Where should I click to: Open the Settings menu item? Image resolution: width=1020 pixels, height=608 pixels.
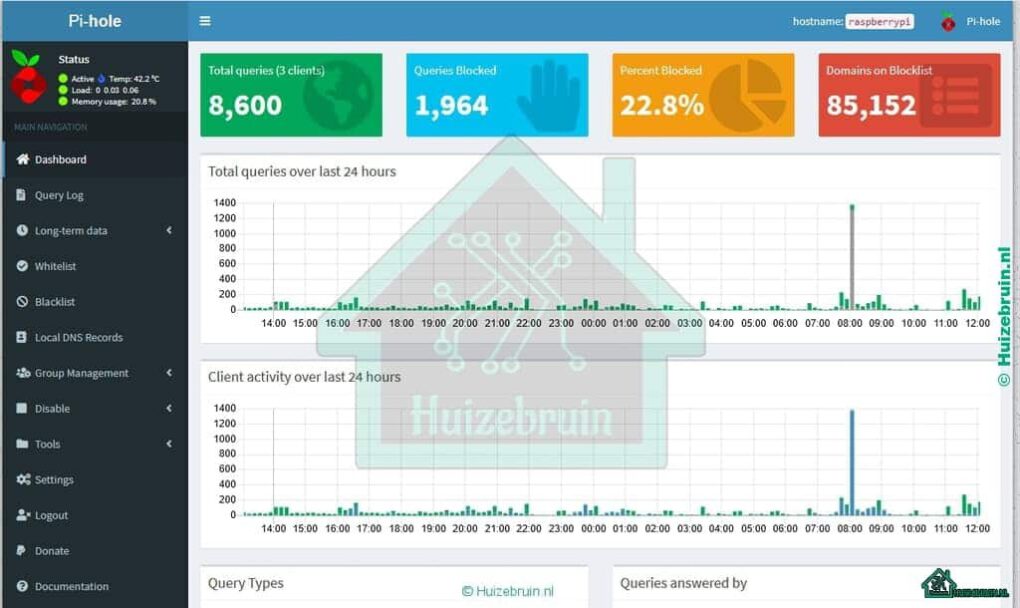[95, 479]
